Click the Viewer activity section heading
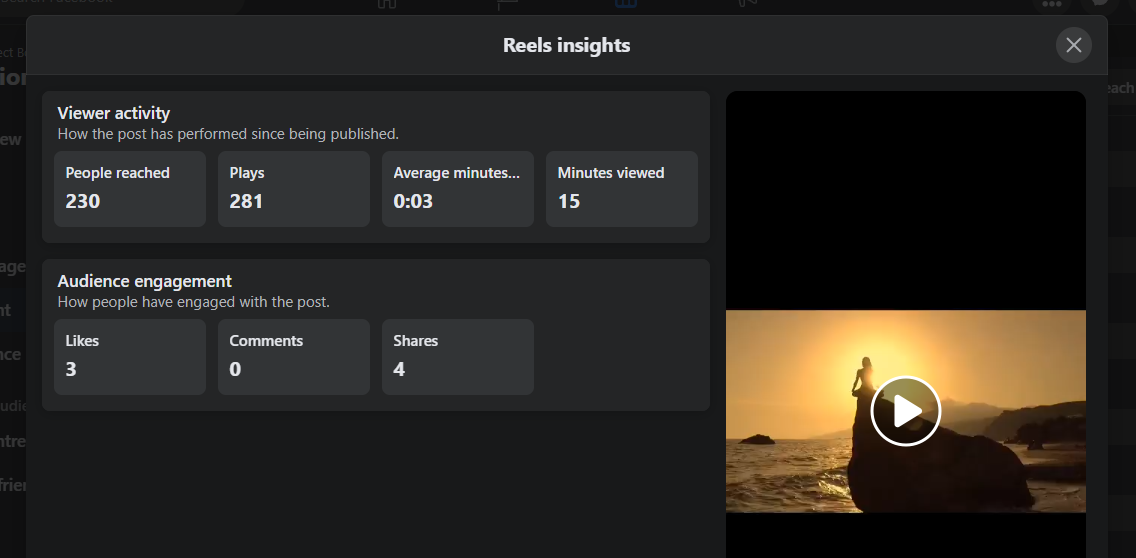 click(x=114, y=113)
